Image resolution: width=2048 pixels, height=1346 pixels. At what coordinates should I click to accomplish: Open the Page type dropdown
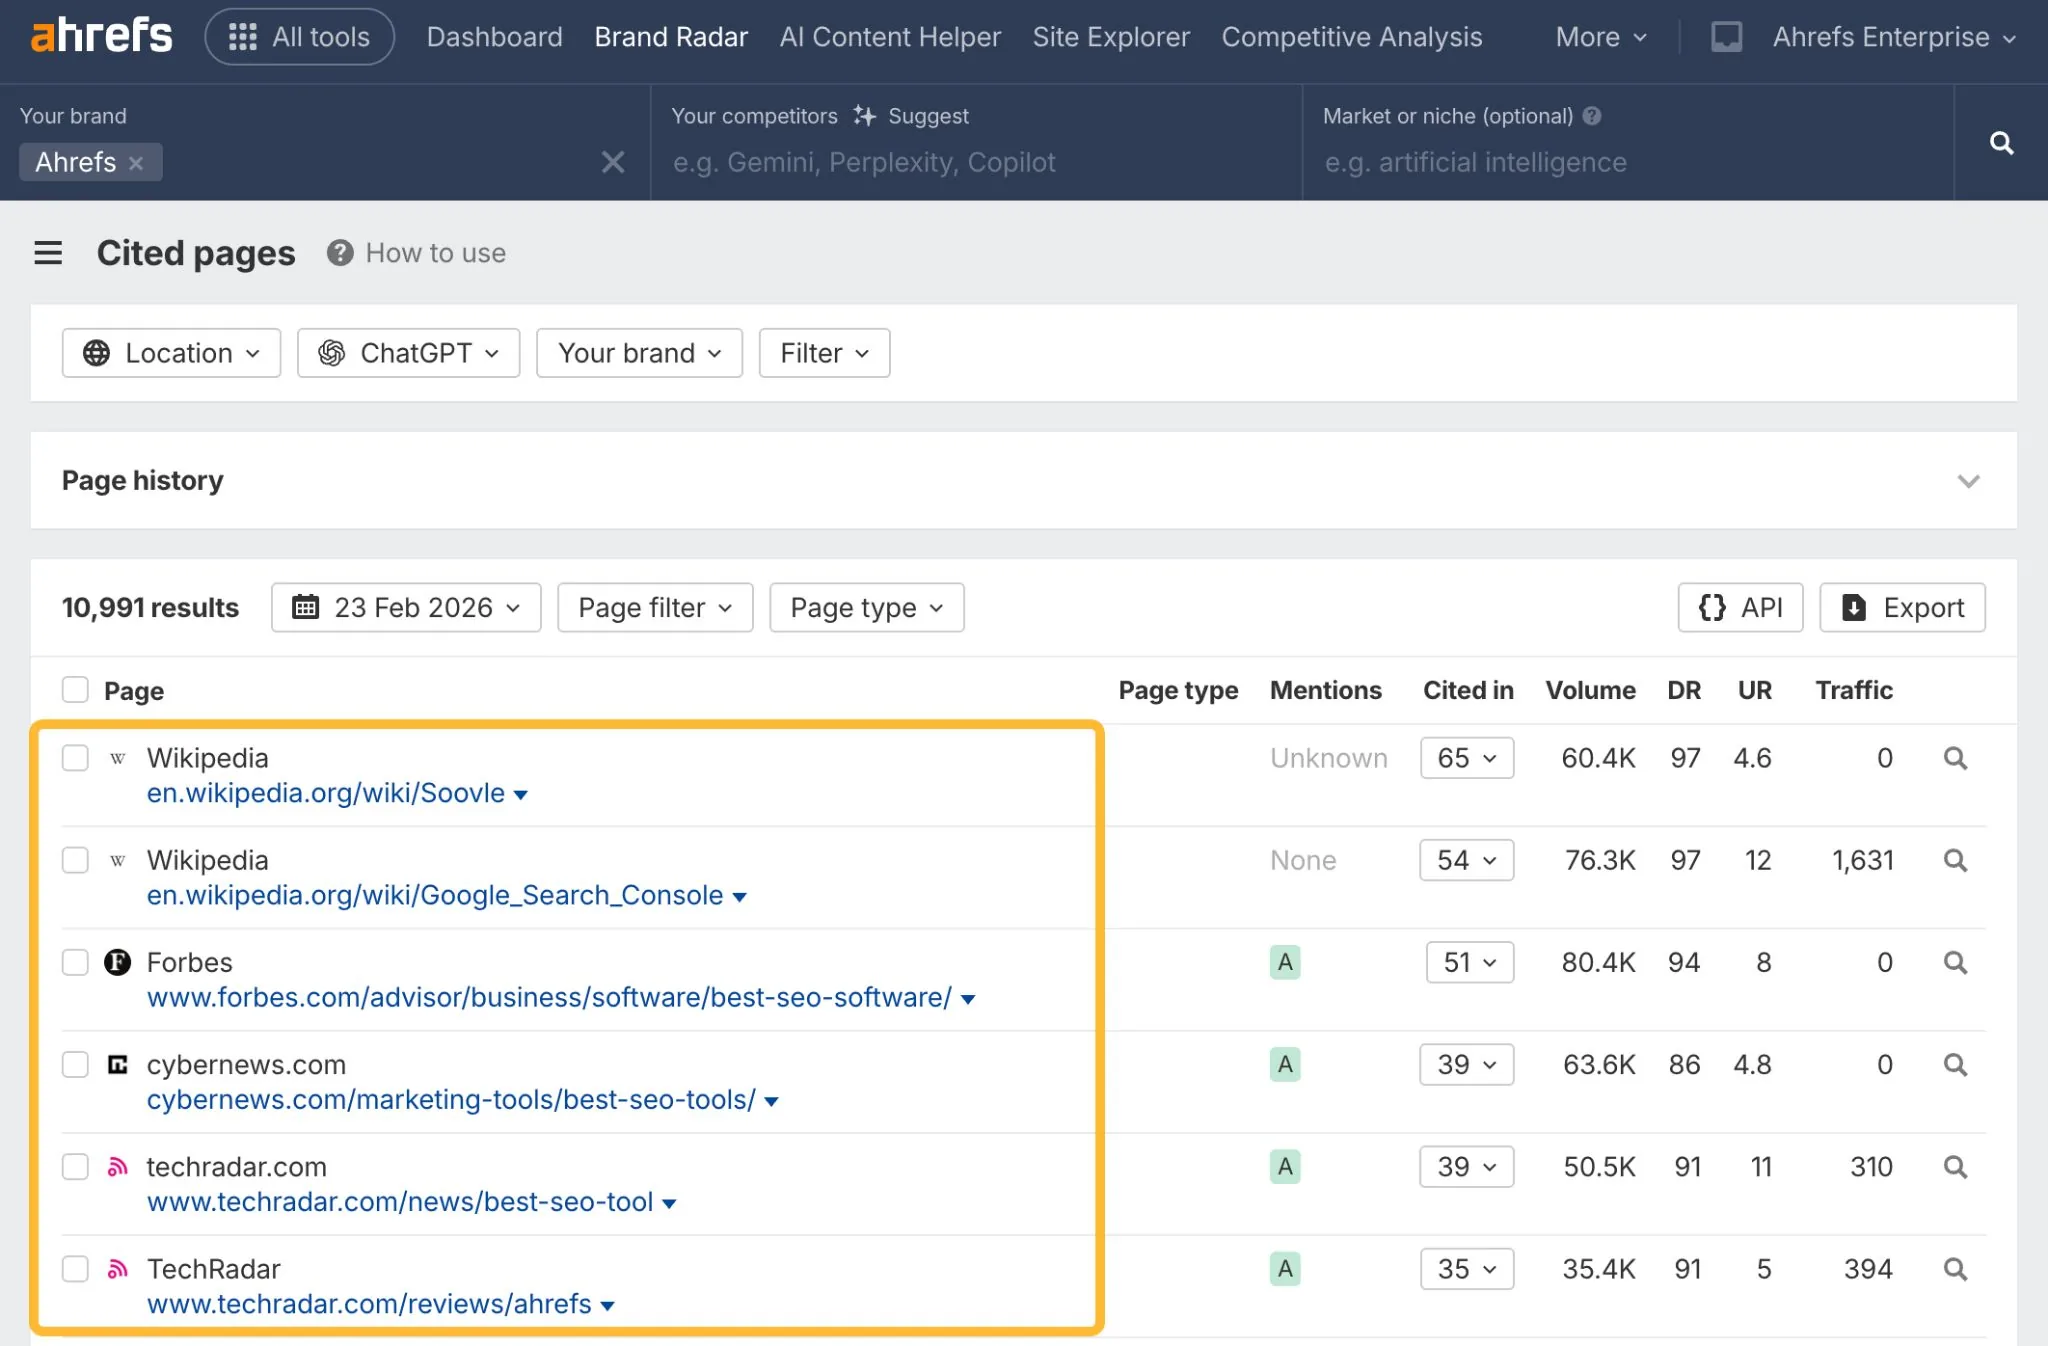(x=866, y=607)
